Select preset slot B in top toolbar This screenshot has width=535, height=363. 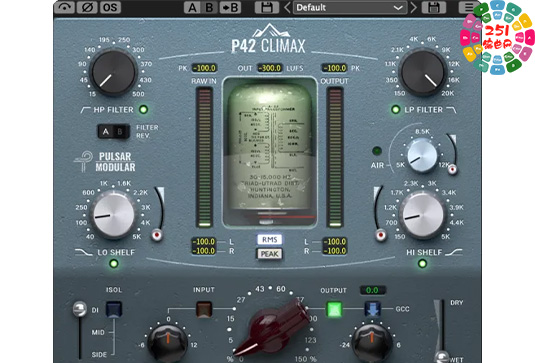[209, 8]
